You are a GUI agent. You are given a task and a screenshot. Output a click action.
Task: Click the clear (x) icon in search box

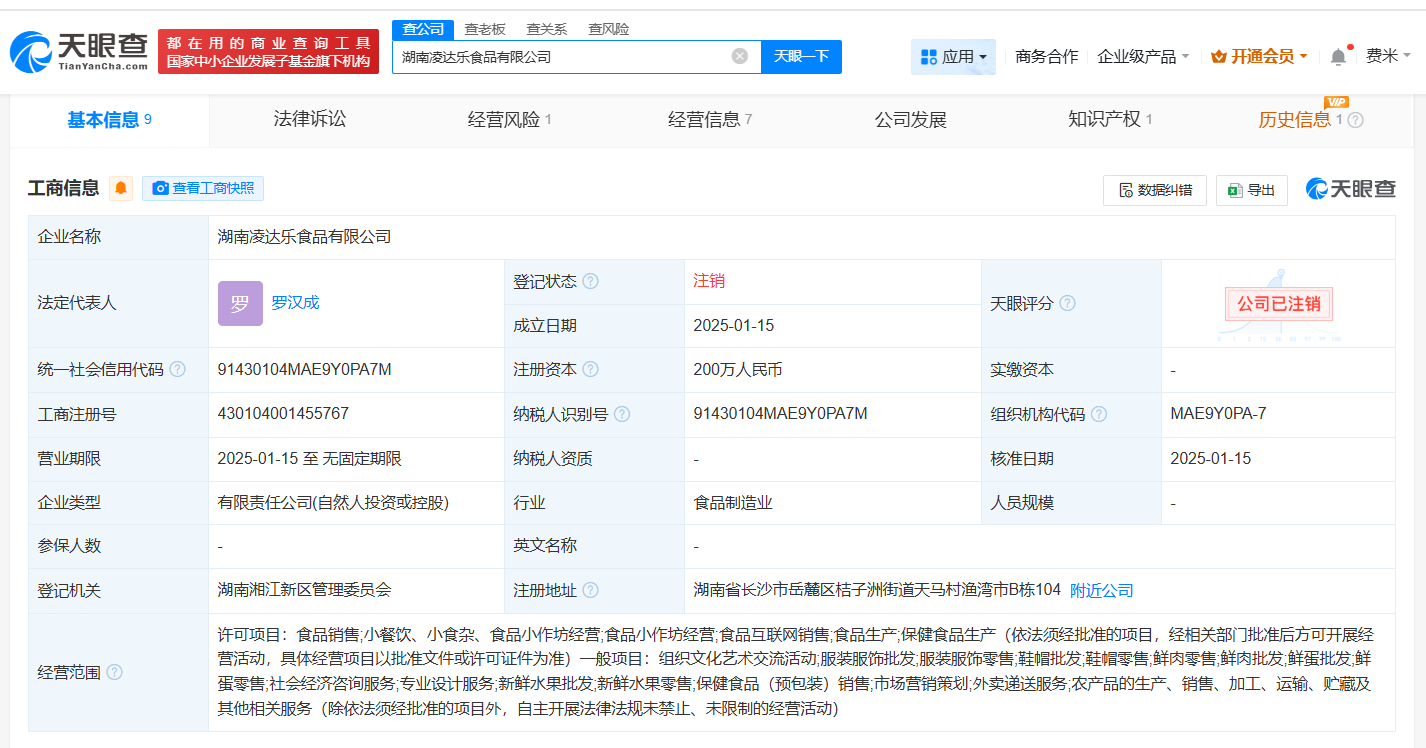740,57
